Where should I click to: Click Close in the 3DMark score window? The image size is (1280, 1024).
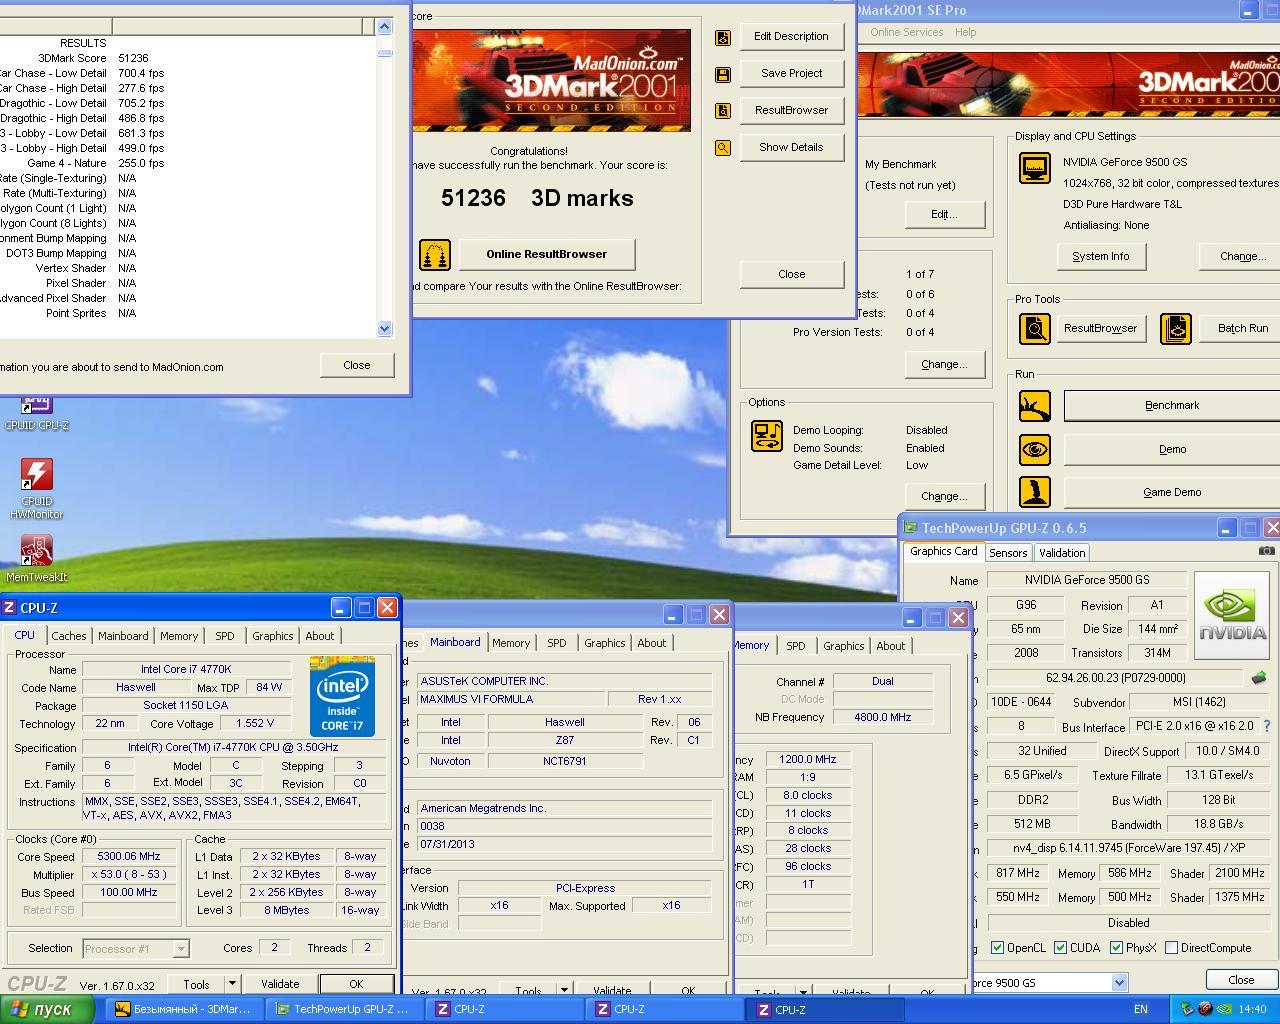[x=791, y=274]
